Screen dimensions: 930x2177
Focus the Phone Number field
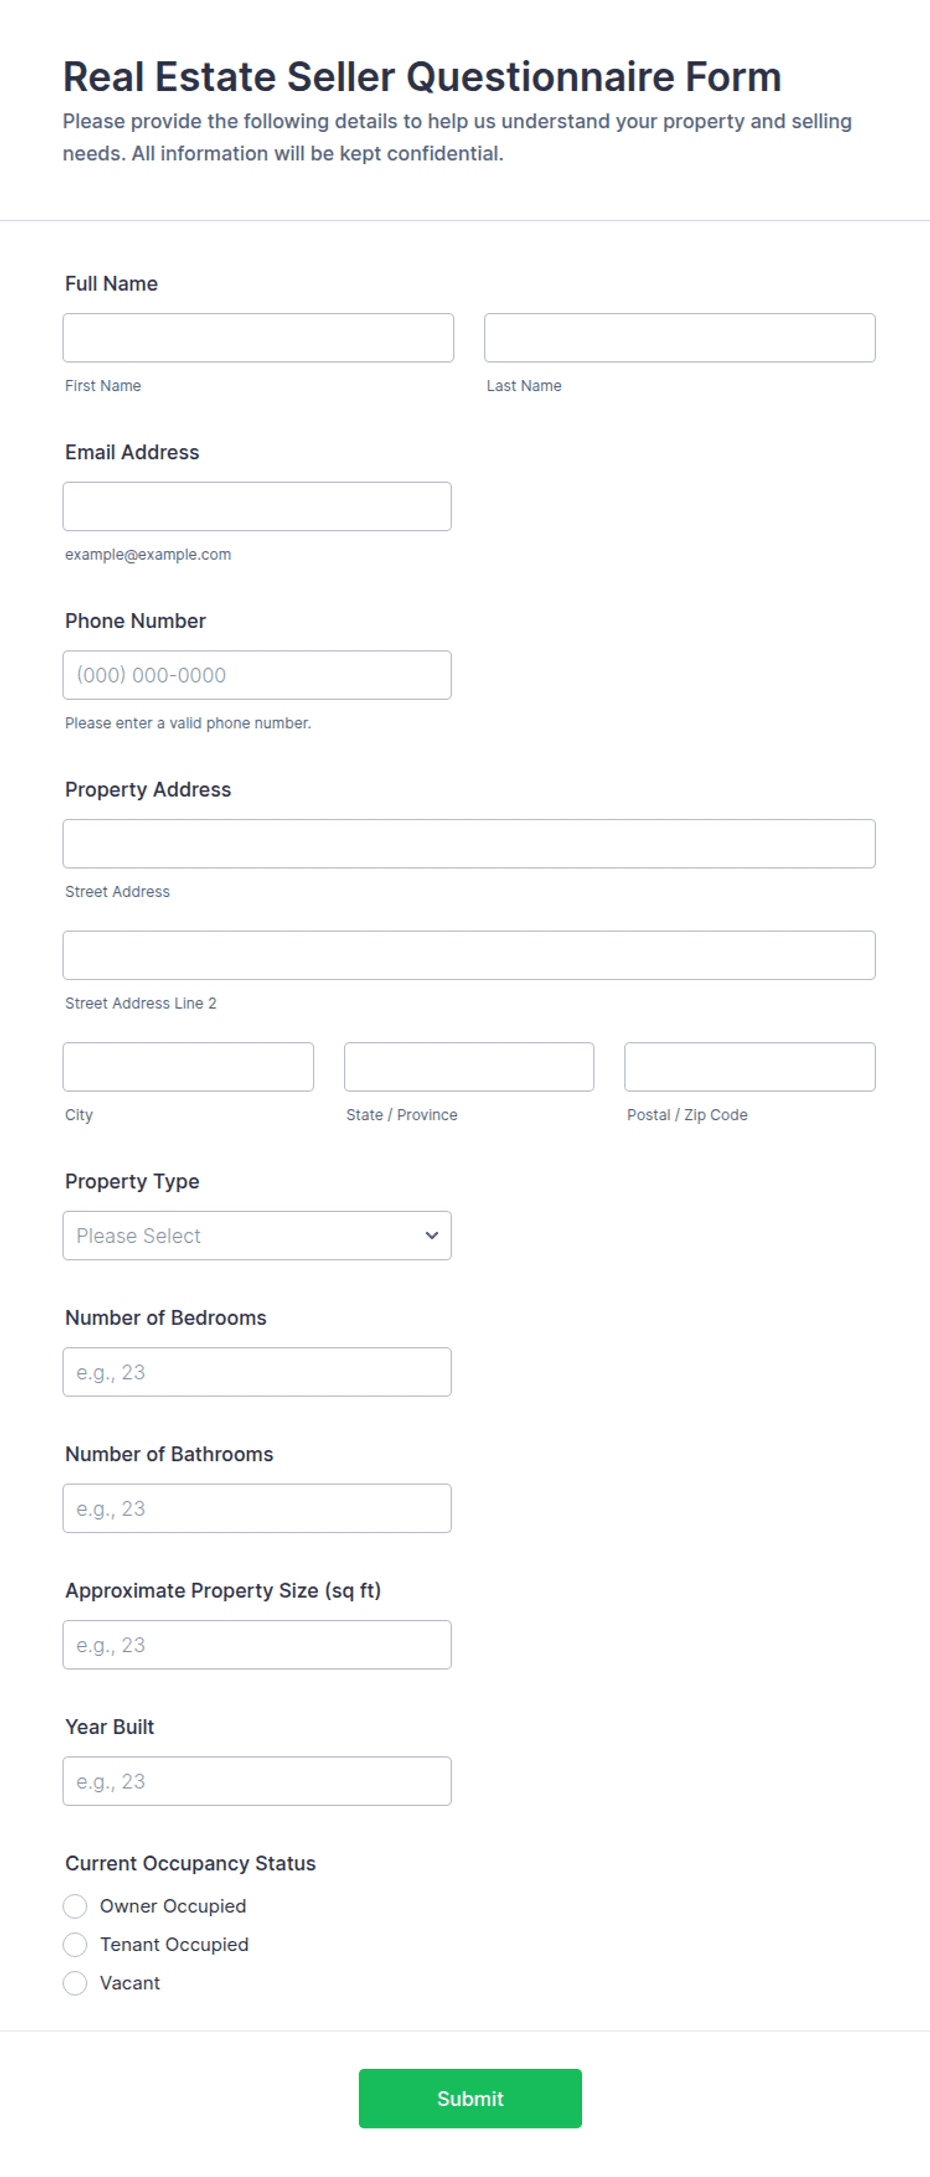pos(257,675)
